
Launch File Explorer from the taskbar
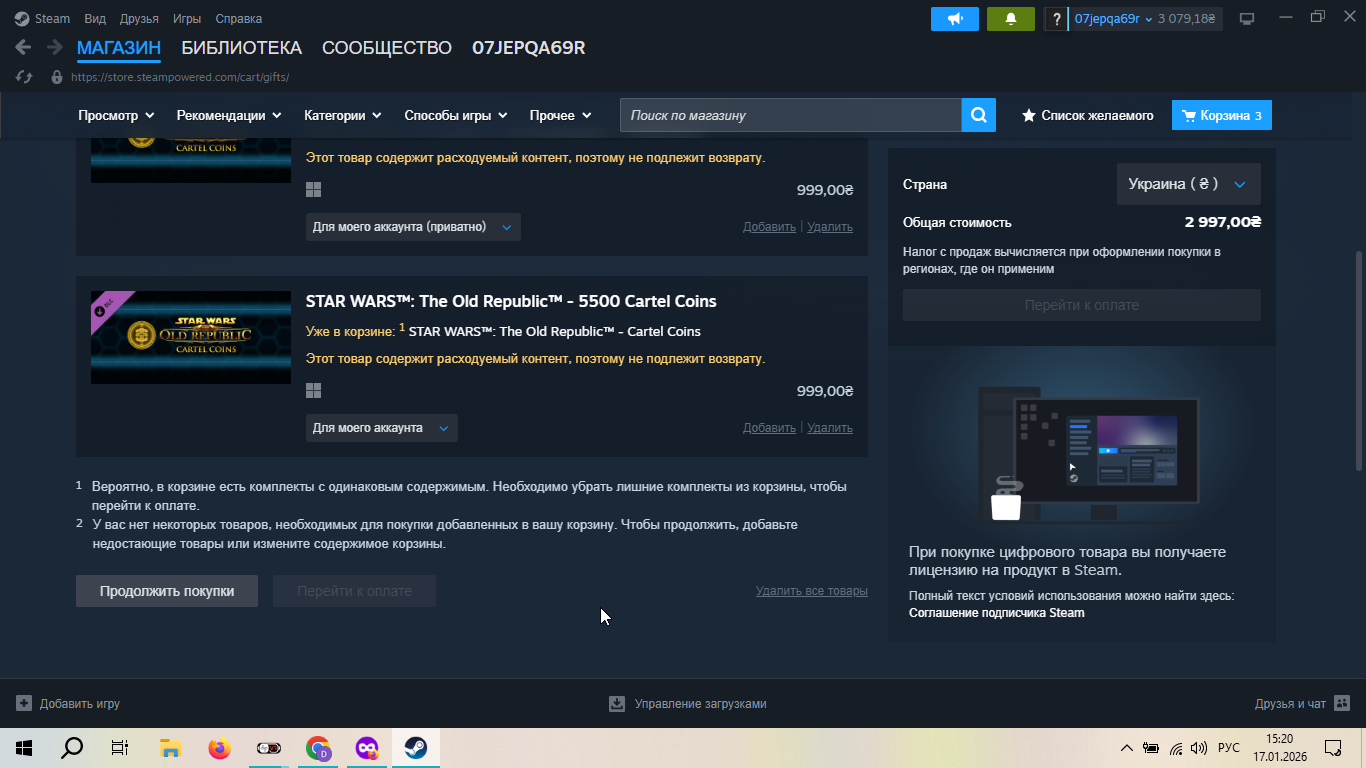170,748
